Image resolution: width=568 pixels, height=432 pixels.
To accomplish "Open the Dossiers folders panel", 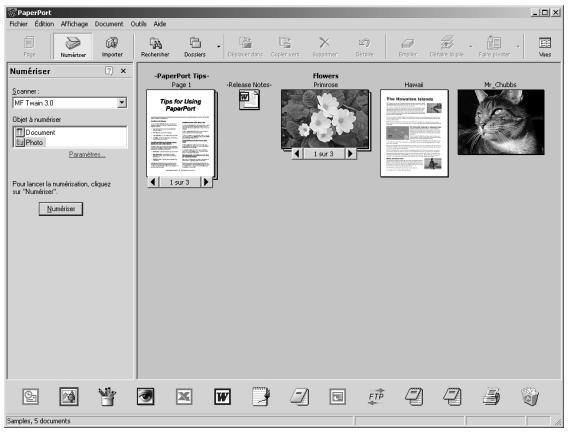I will pyautogui.click(x=195, y=47).
